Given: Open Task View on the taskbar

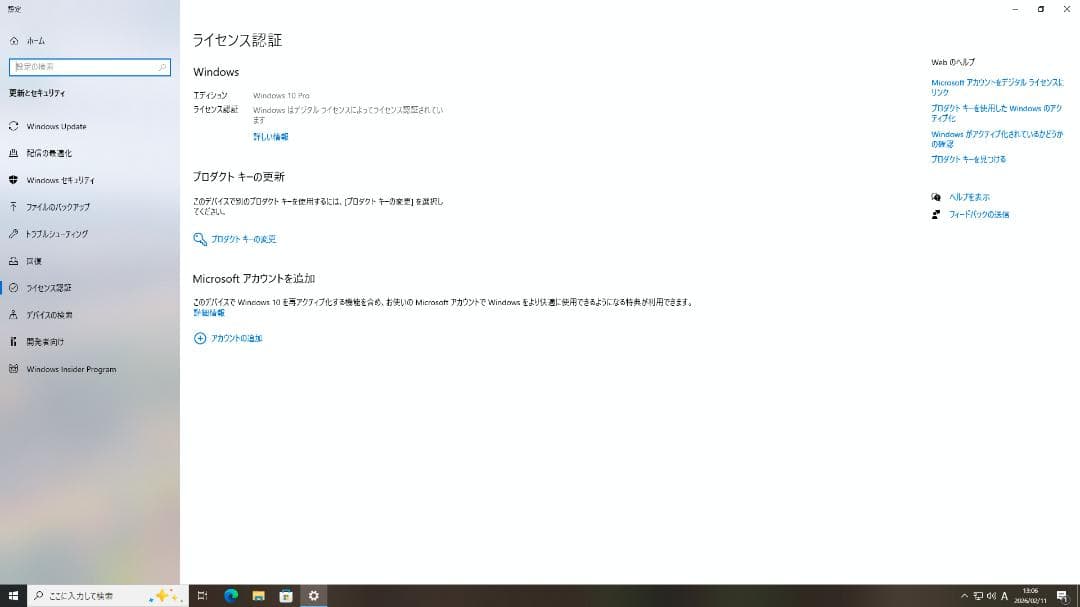Looking at the screenshot, I should coord(202,595).
